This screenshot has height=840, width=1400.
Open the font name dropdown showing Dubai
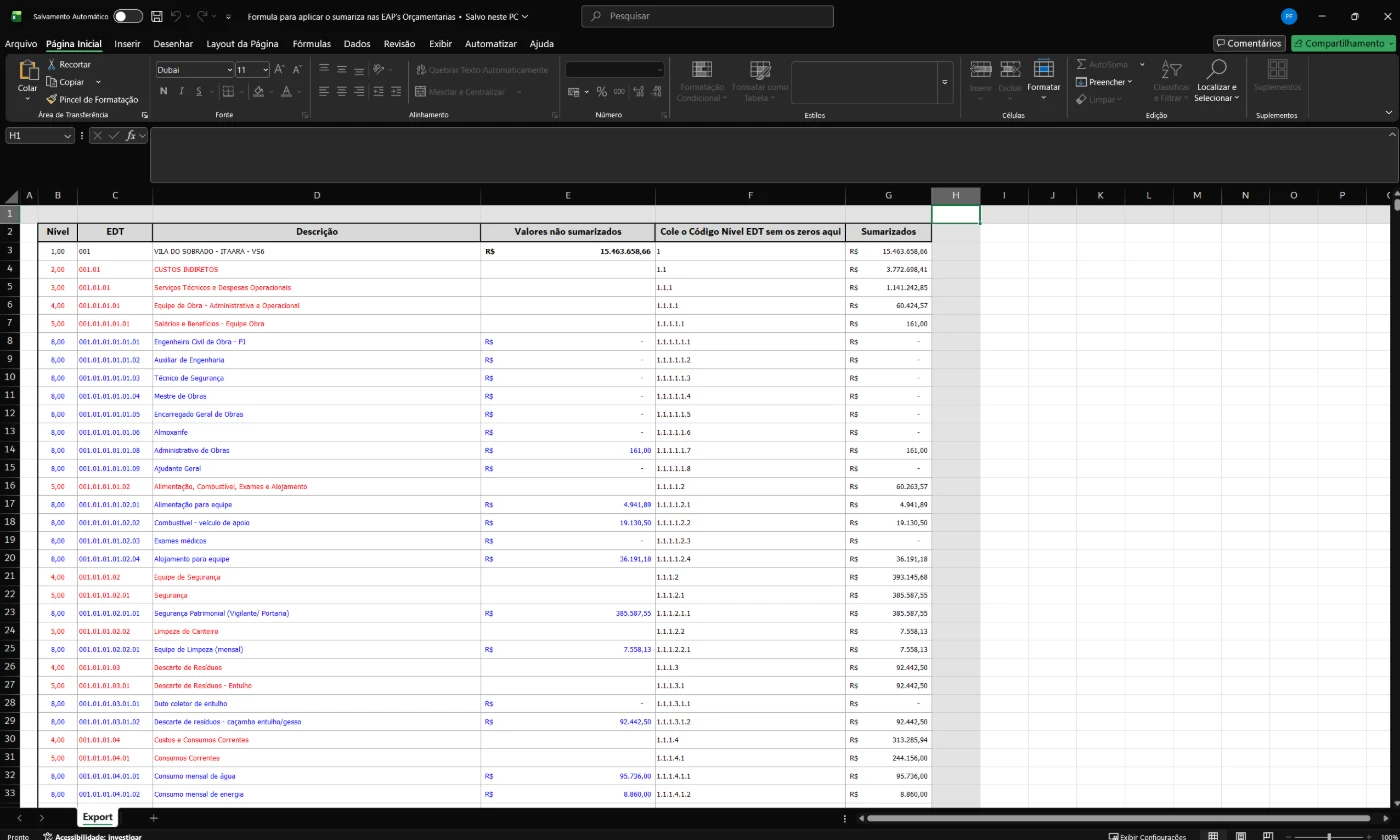(x=228, y=70)
